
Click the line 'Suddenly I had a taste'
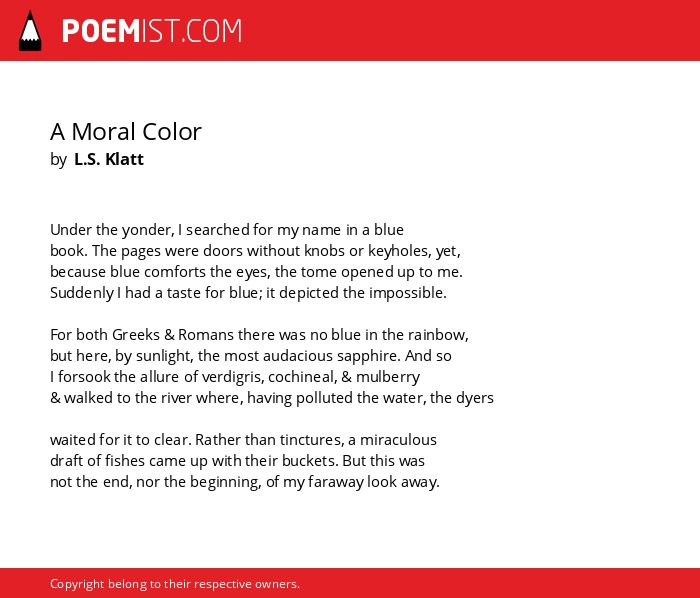[248, 293]
